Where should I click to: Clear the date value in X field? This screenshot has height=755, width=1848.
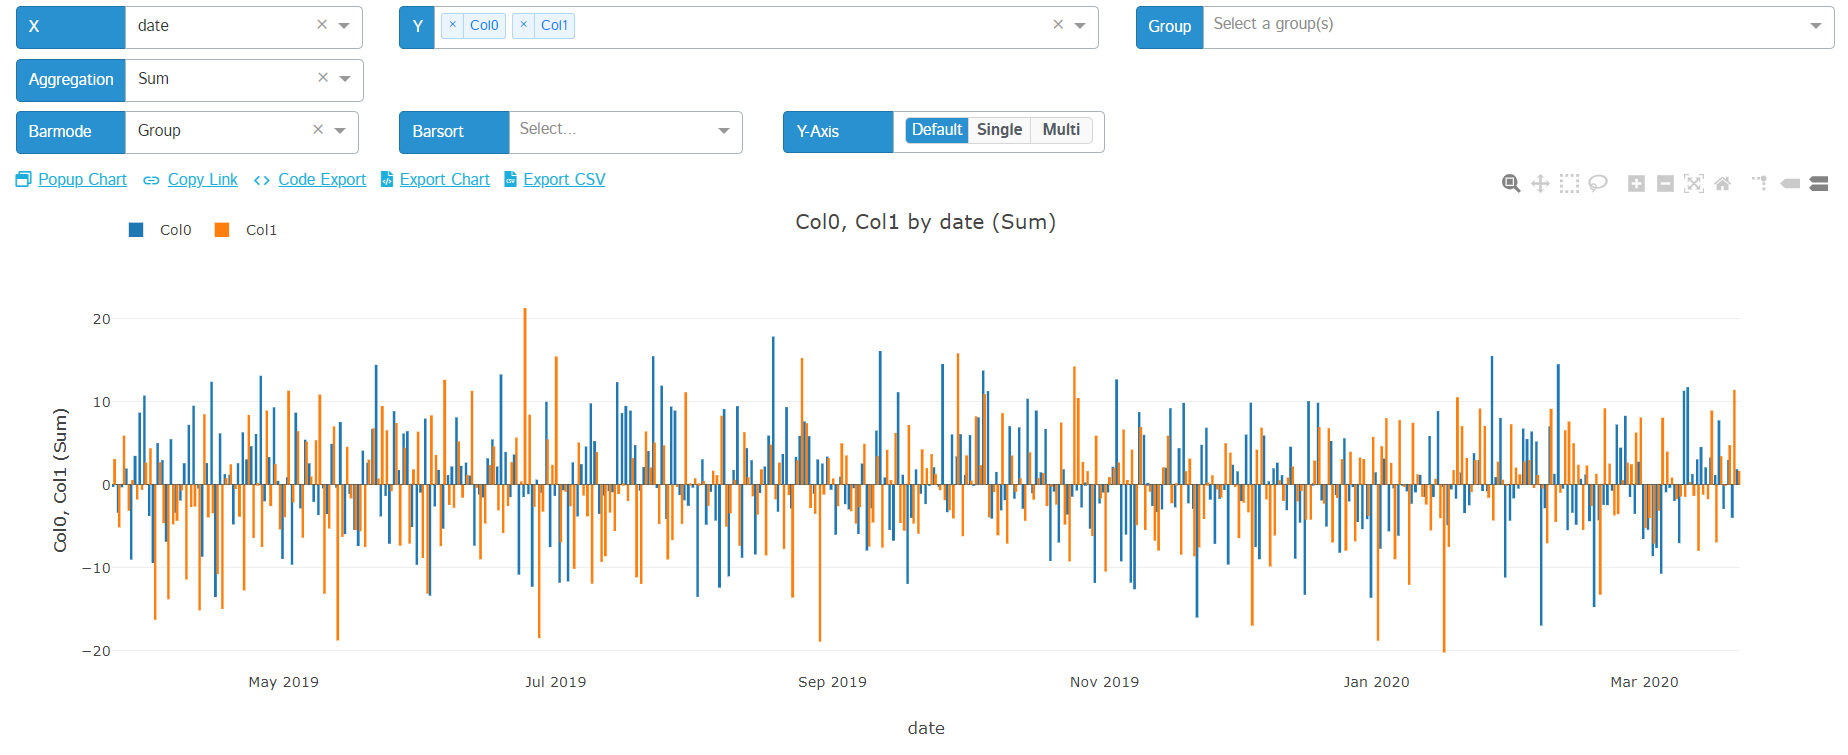coord(322,25)
